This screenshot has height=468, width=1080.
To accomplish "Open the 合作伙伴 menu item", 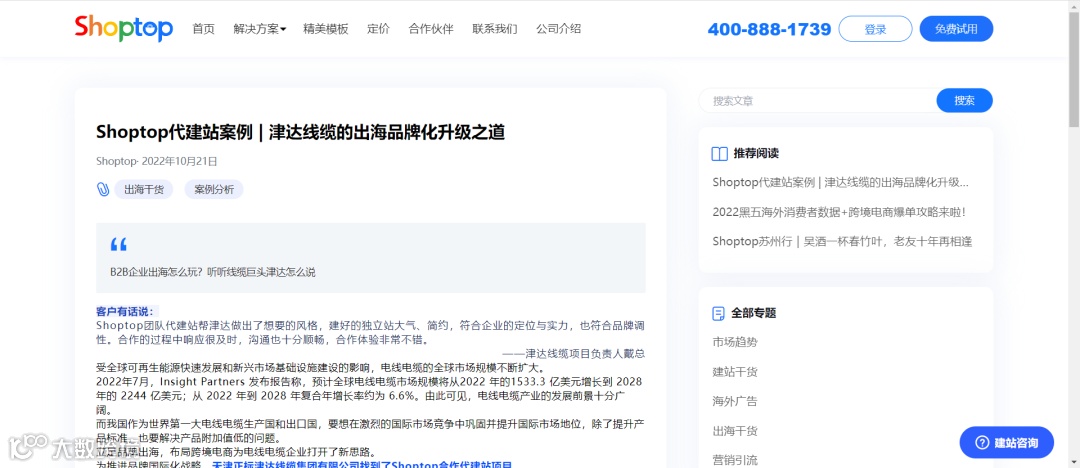I will 430,29.
